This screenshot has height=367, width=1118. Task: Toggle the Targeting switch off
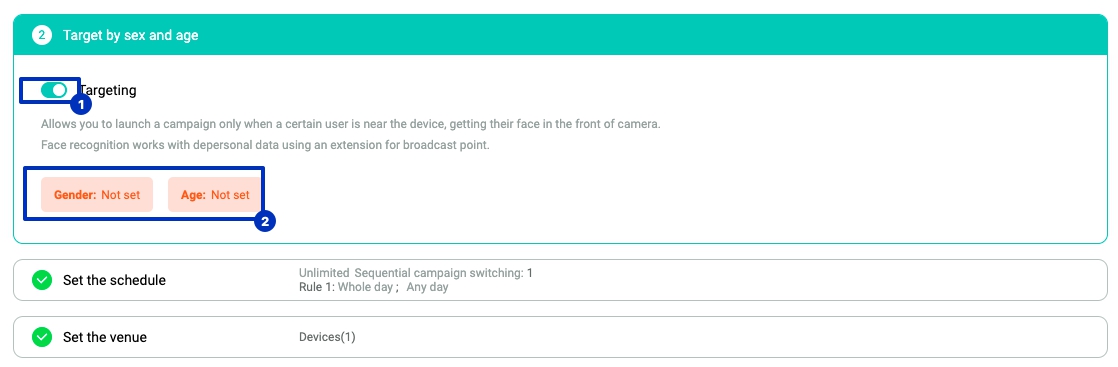[x=53, y=90]
